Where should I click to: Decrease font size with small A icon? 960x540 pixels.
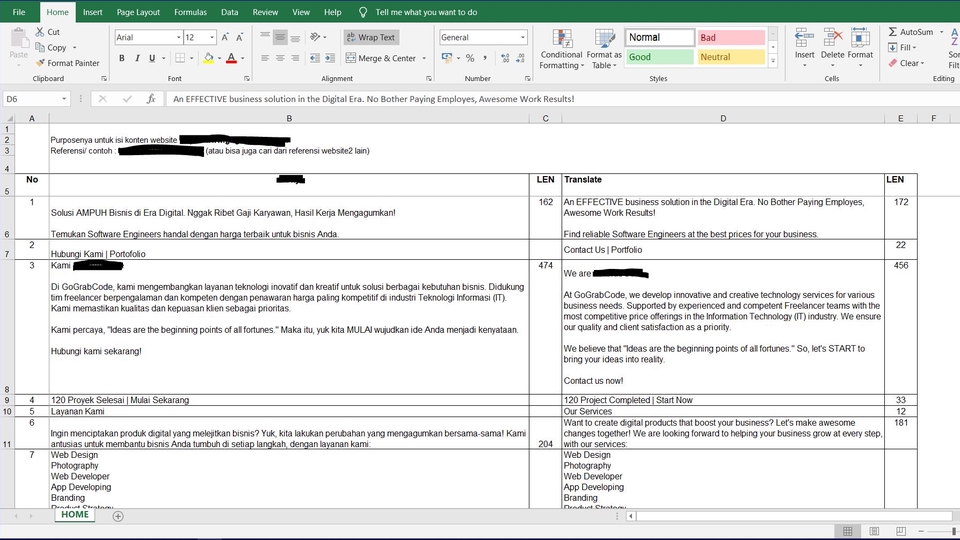[x=239, y=37]
